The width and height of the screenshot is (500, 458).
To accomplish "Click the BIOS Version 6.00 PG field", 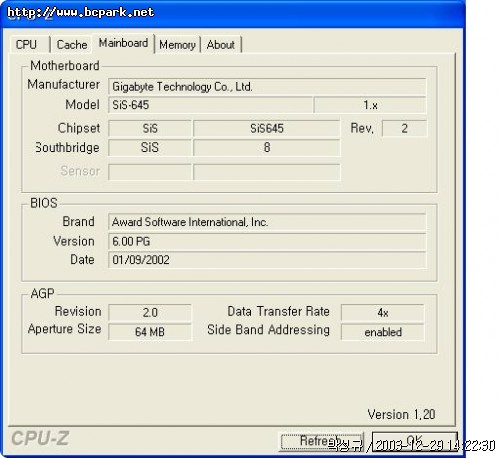I will click(267, 241).
